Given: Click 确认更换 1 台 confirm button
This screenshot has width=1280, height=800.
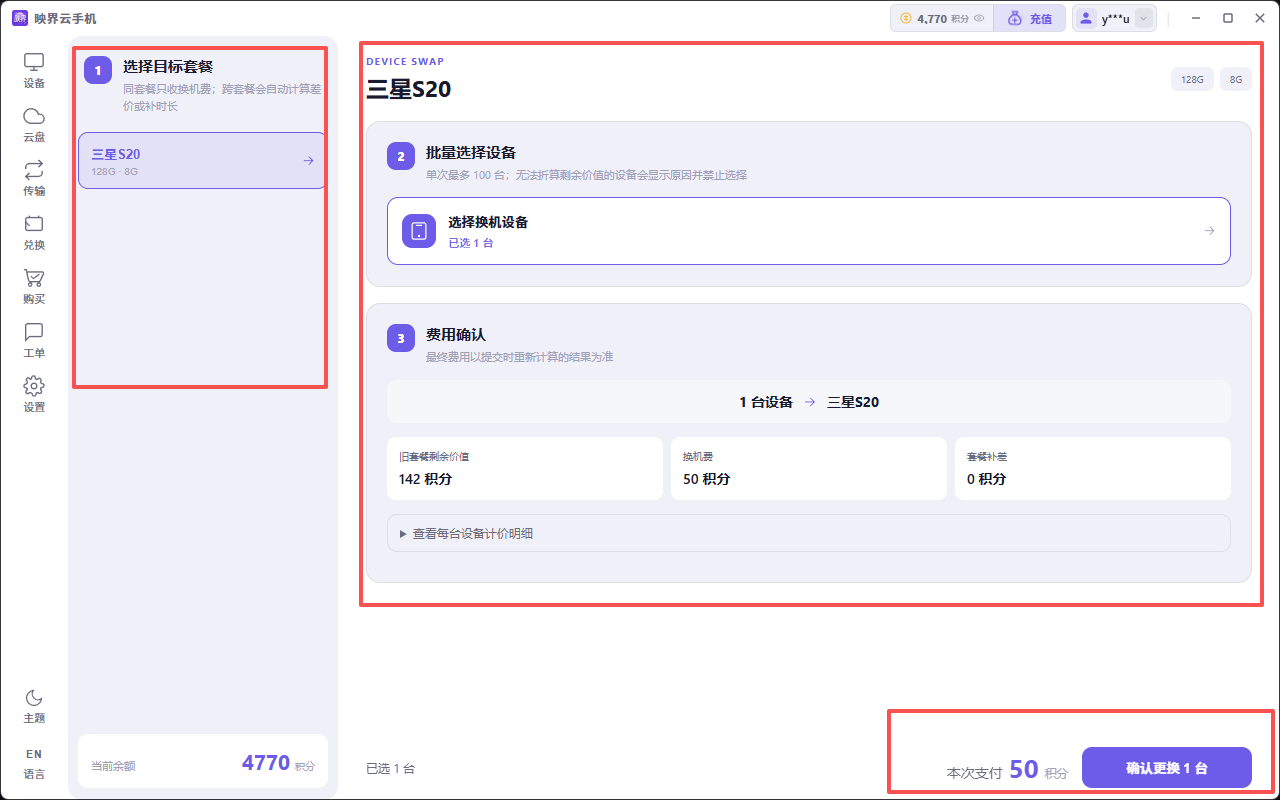Looking at the screenshot, I should click(1166, 768).
